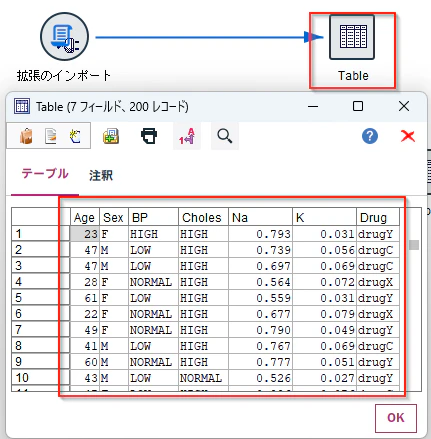Open help with question mark icon
Screen dimensions: 431x439
[x=370, y=136]
